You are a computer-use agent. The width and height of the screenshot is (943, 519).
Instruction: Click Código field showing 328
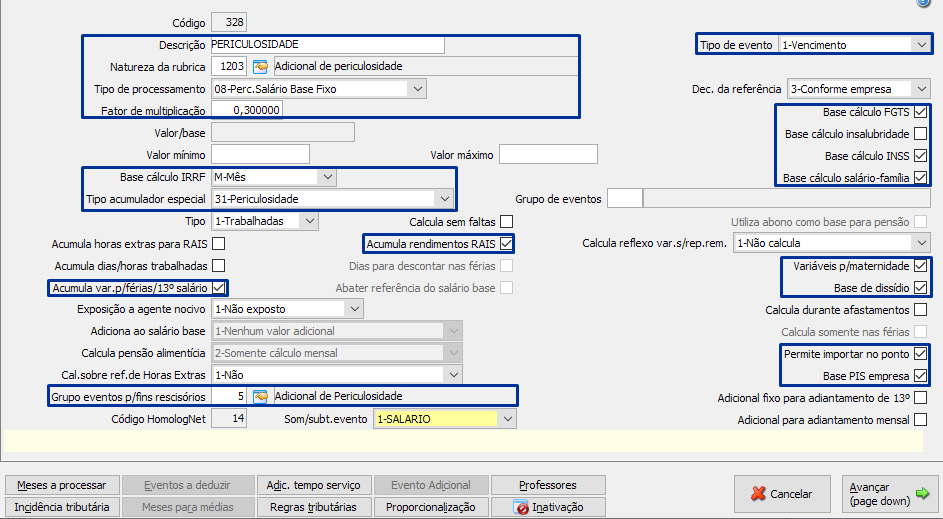point(229,23)
